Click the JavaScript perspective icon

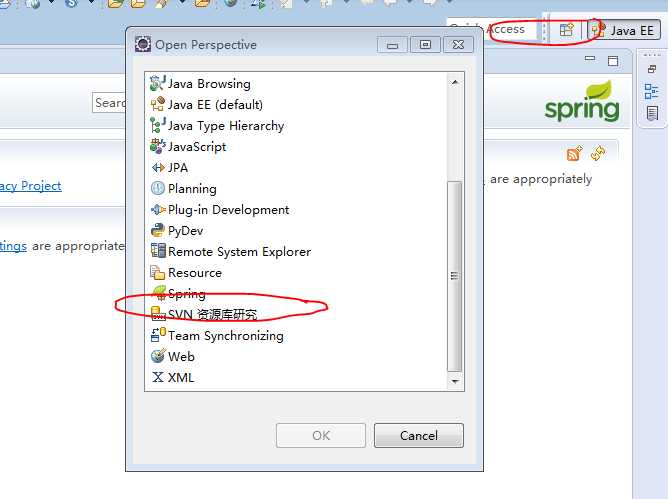tap(157, 146)
